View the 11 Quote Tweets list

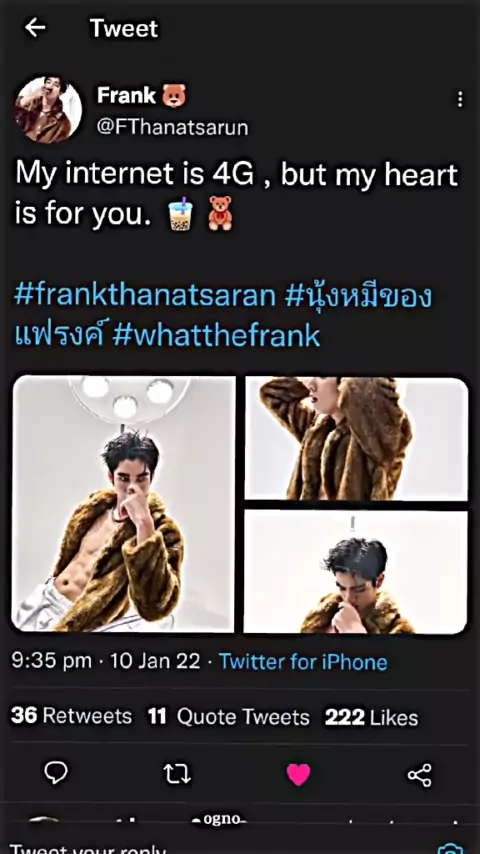(x=228, y=717)
